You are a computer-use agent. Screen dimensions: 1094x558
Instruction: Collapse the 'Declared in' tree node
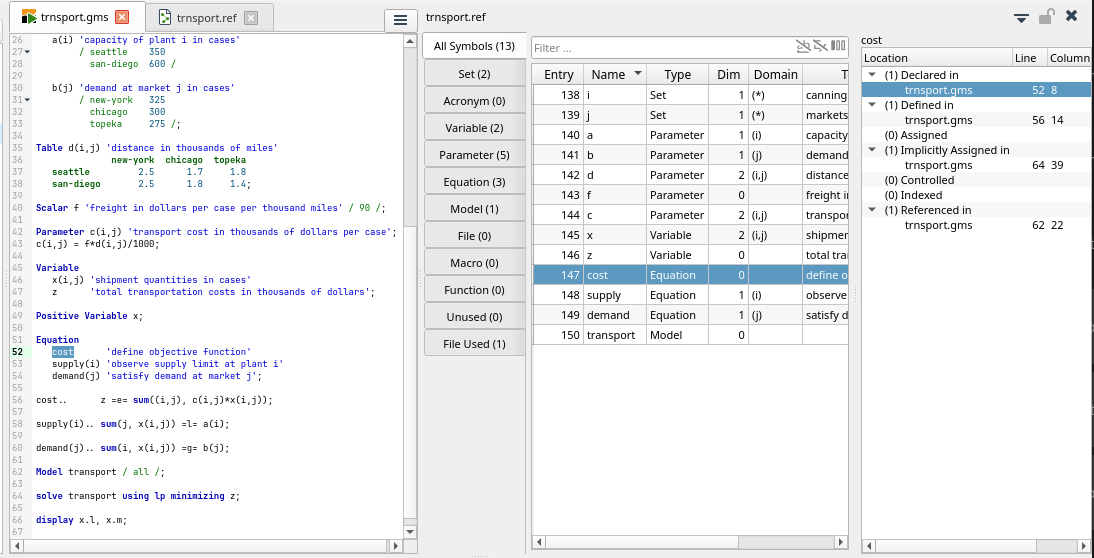click(871, 75)
